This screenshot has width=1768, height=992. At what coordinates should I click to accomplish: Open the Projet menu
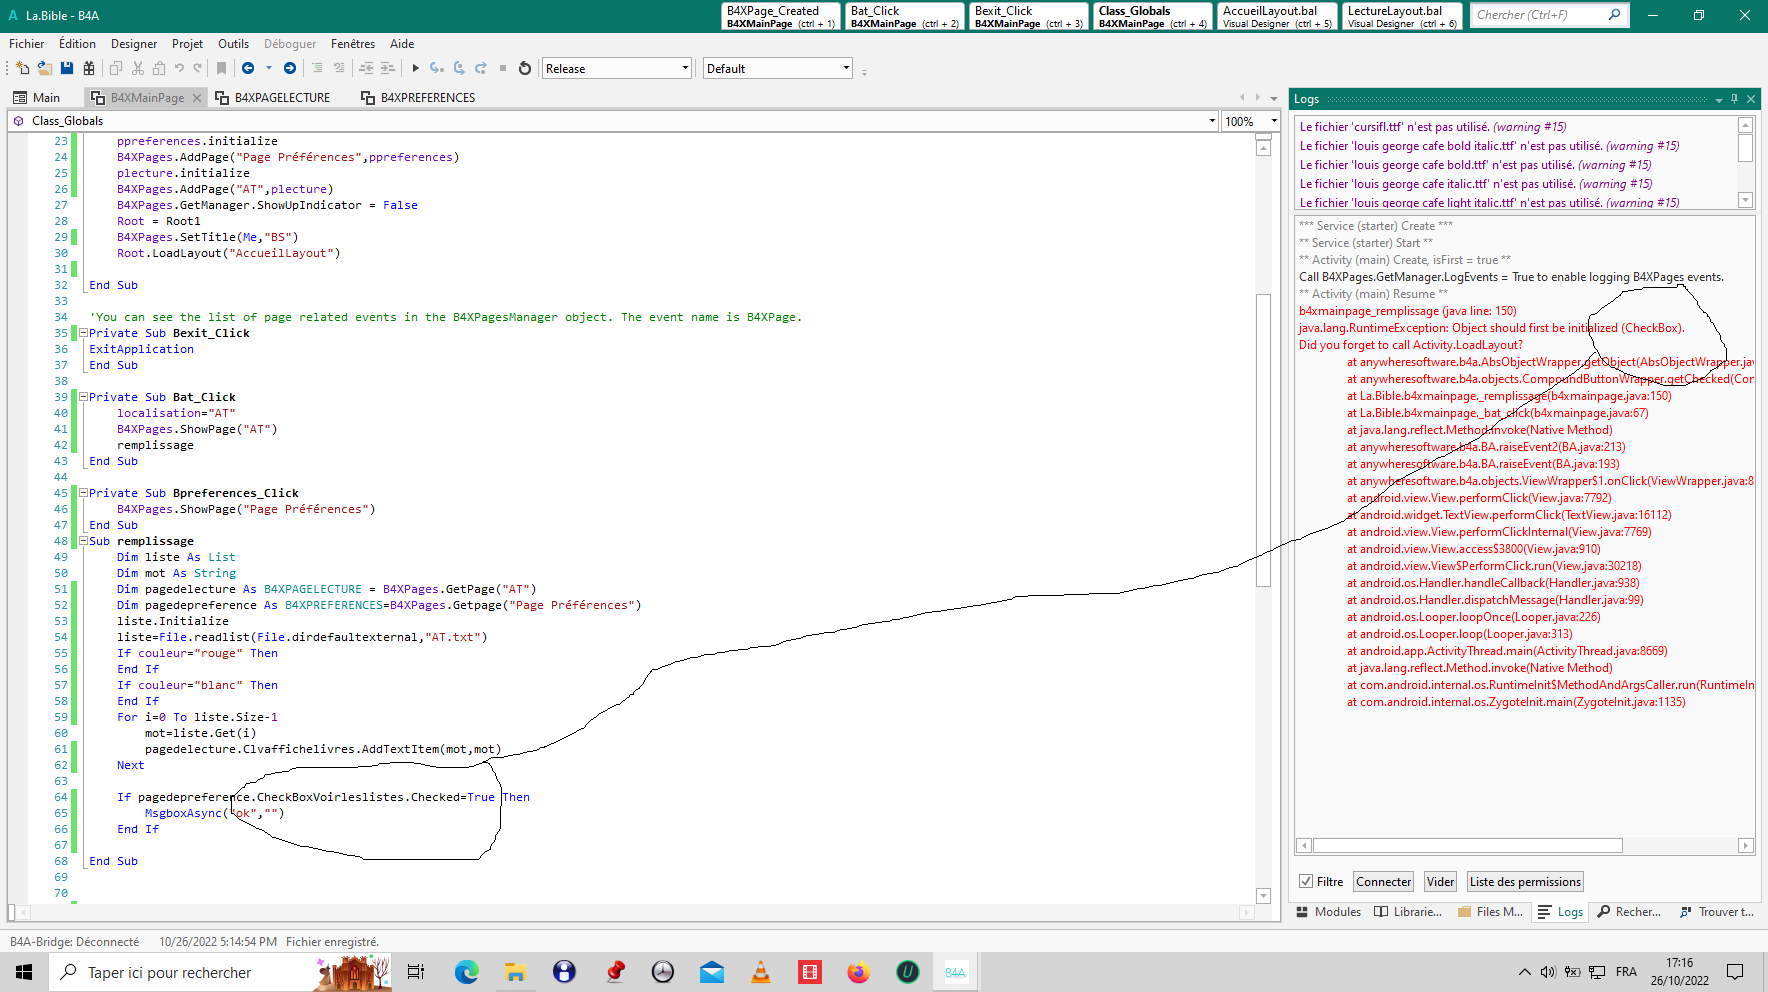187,43
